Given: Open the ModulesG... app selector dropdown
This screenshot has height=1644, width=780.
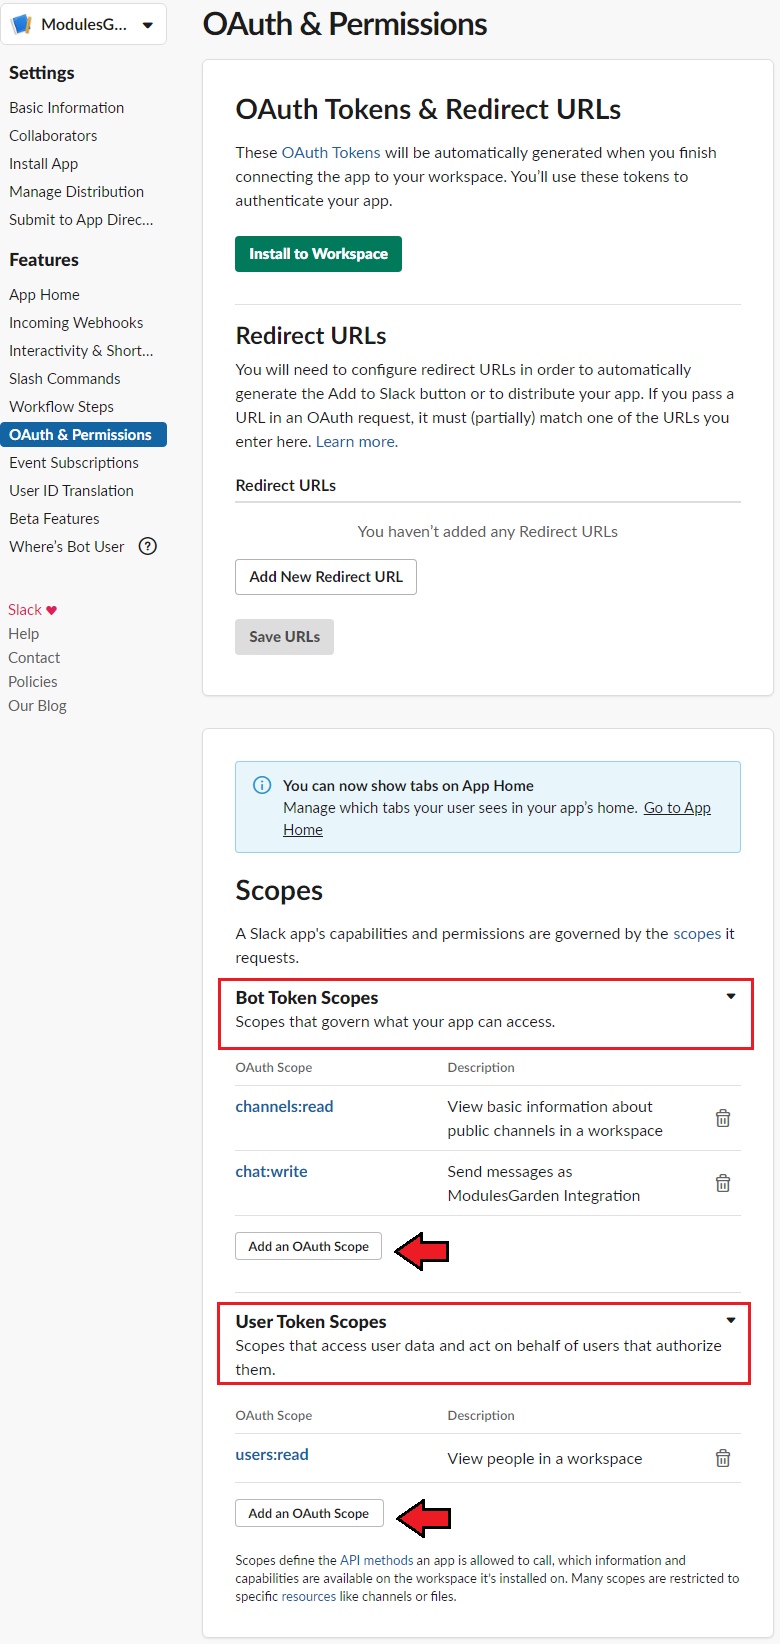Looking at the screenshot, I should click(x=84, y=24).
